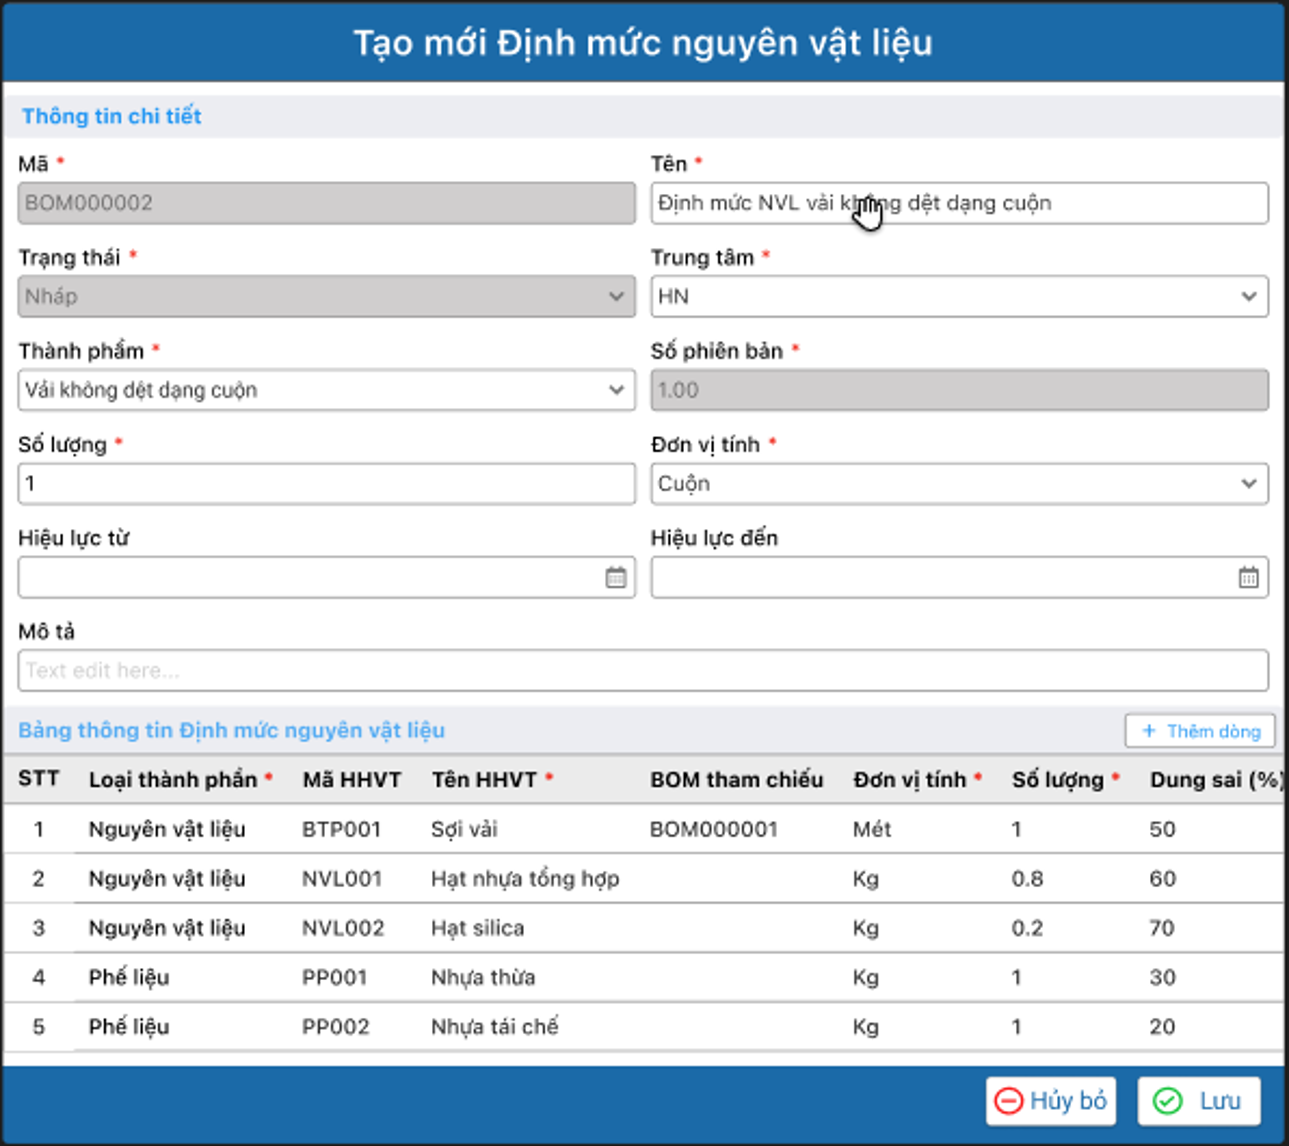Click the red cancel icon on Hủy bỏ
The width and height of the screenshot is (1289, 1146).
1008,1101
